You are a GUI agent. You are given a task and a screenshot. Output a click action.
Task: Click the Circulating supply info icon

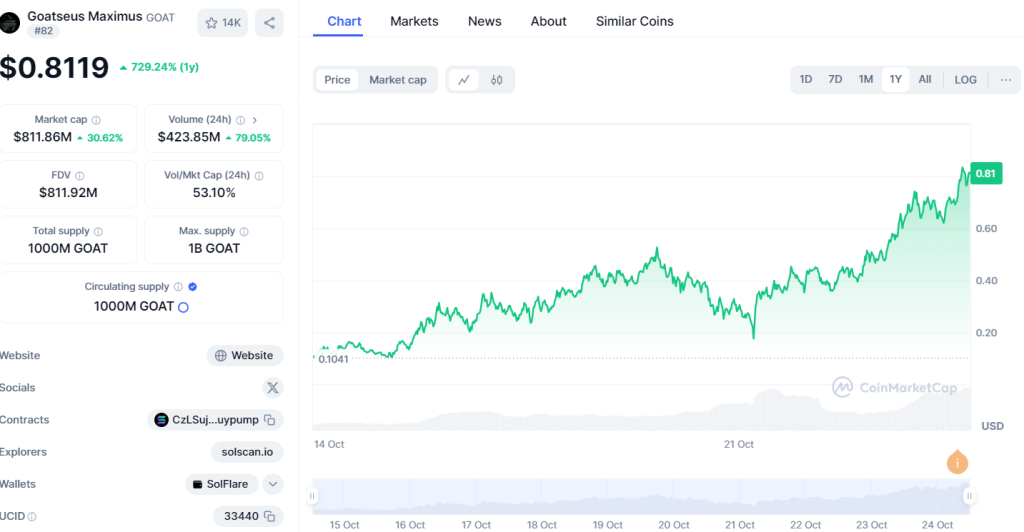click(x=178, y=287)
